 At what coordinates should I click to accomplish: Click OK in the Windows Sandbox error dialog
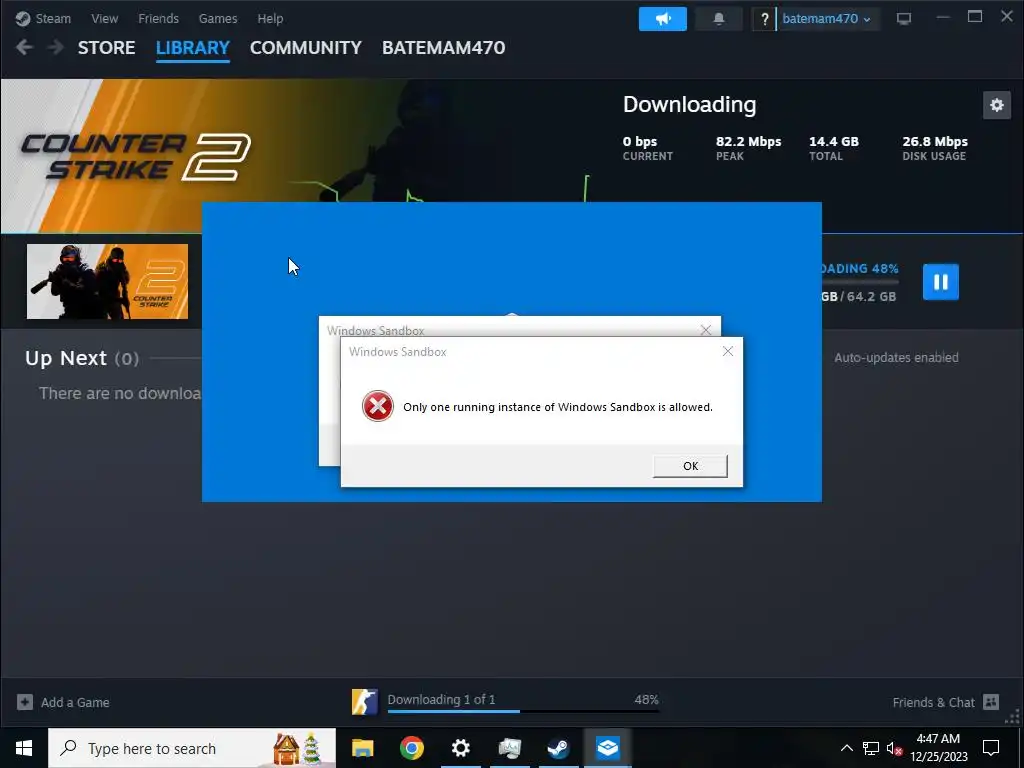click(690, 466)
